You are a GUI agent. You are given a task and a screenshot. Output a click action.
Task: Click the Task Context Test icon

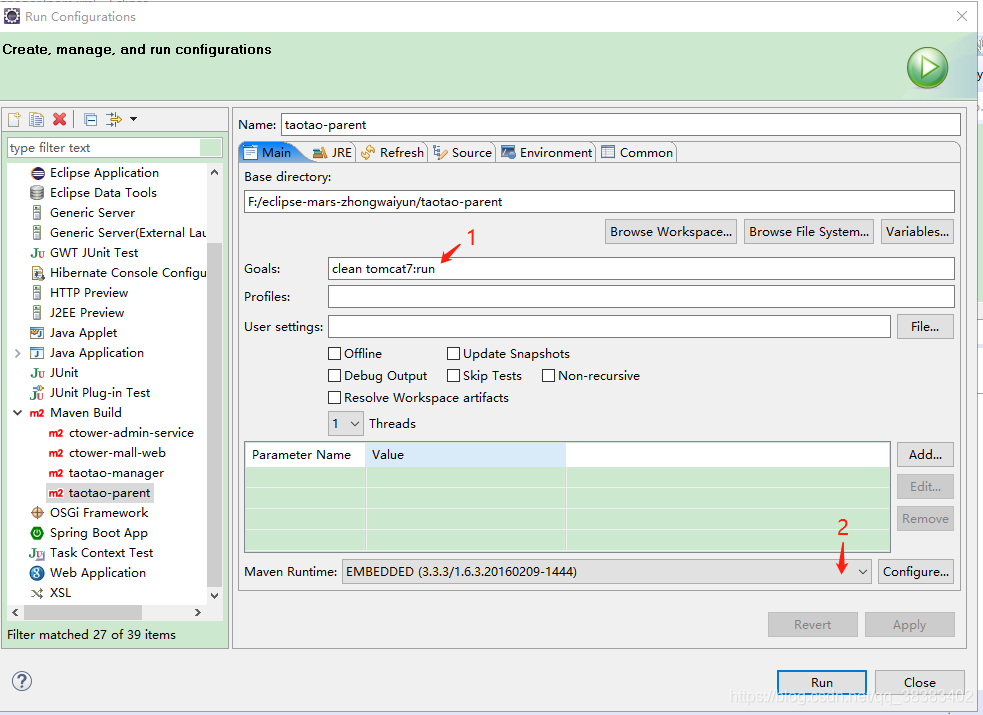pos(38,553)
